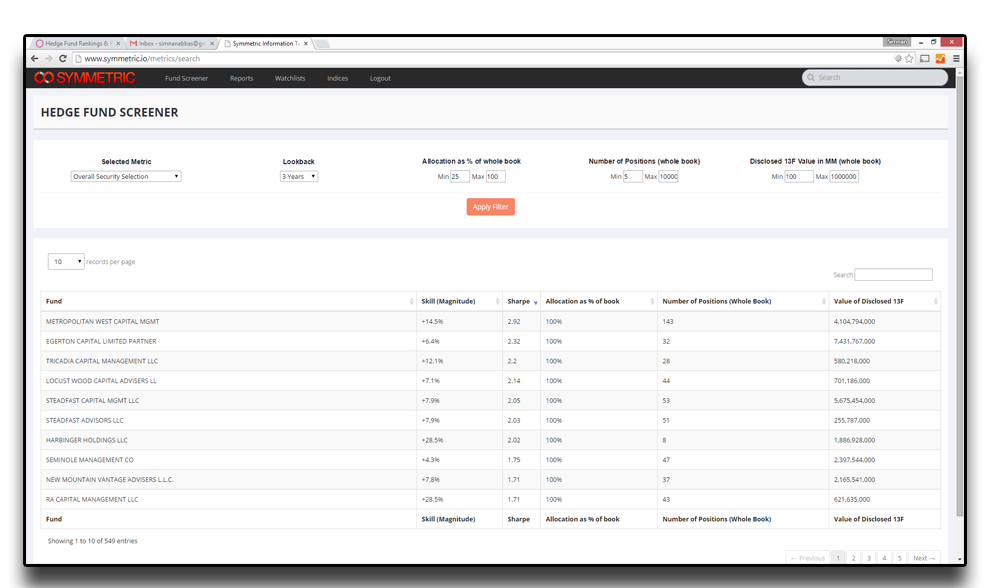Open the Lookback dropdown showing 3 Years
The width and height of the screenshot is (984, 588).
[299, 176]
